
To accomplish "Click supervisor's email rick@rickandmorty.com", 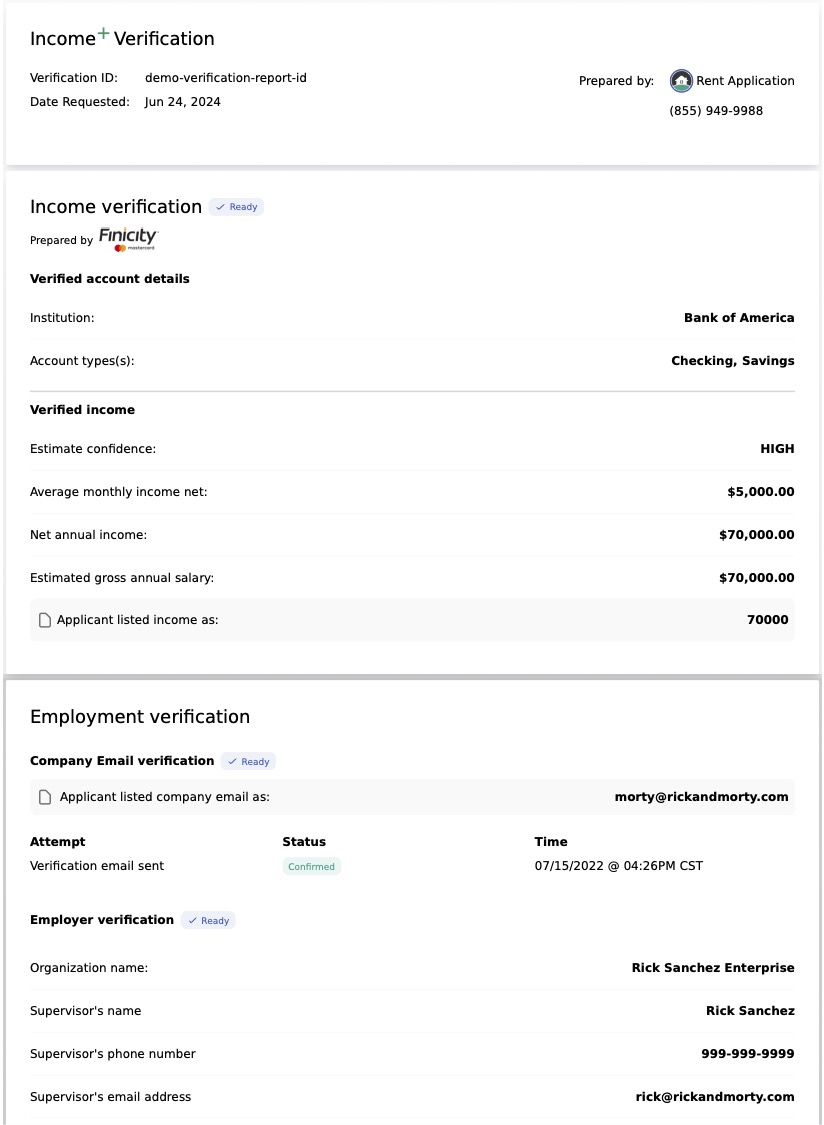I will point(715,1097).
